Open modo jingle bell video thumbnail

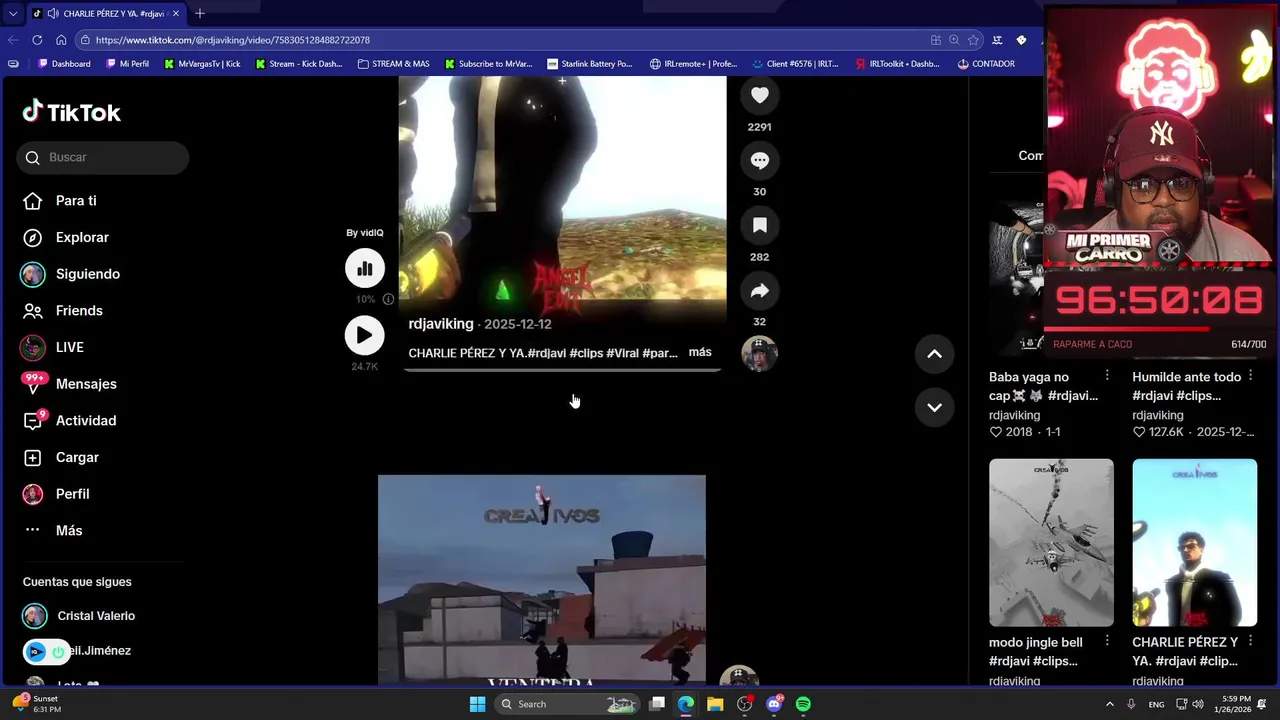pos(1051,543)
